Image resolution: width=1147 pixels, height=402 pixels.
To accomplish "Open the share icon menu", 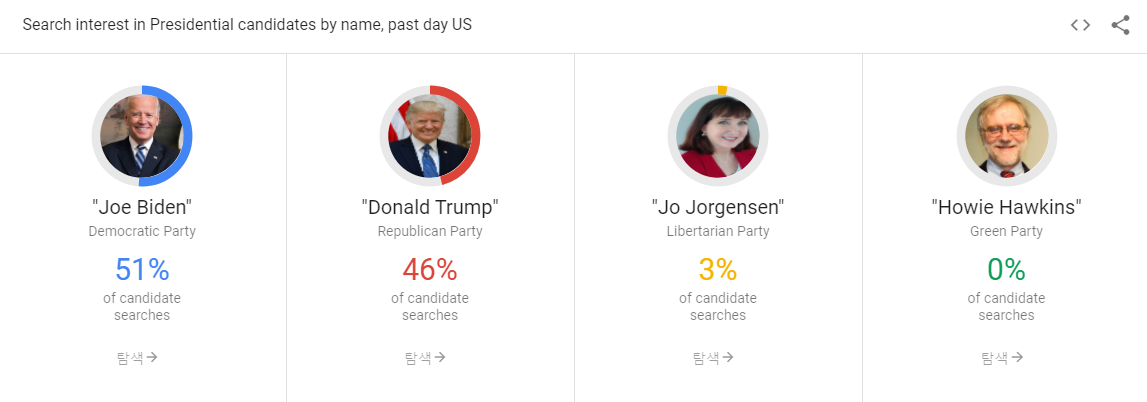I will 1120,25.
